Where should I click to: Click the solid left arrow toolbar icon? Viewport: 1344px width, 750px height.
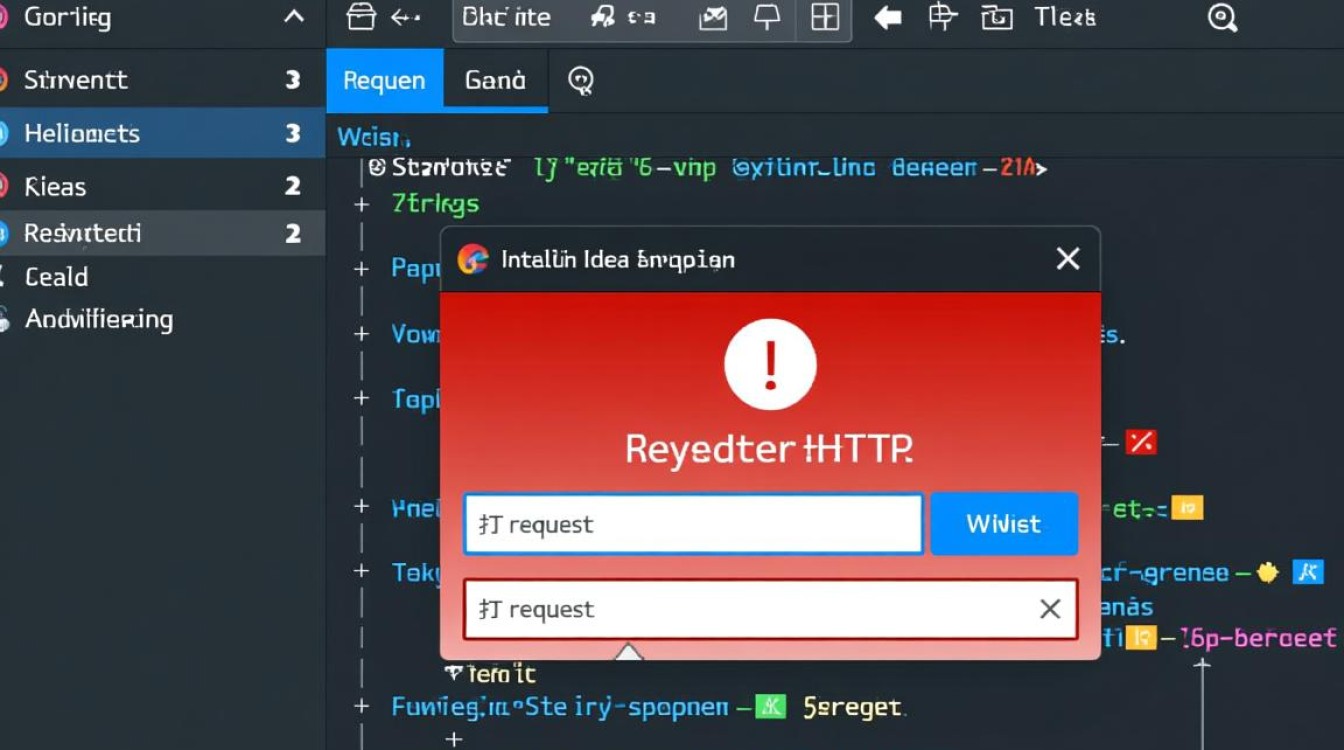coord(887,18)
